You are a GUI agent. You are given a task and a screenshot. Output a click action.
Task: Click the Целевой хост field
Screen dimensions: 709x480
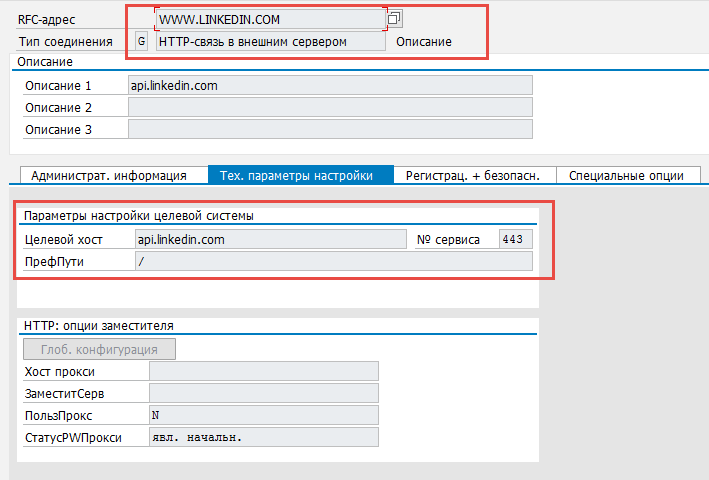[x=270, y=239]
